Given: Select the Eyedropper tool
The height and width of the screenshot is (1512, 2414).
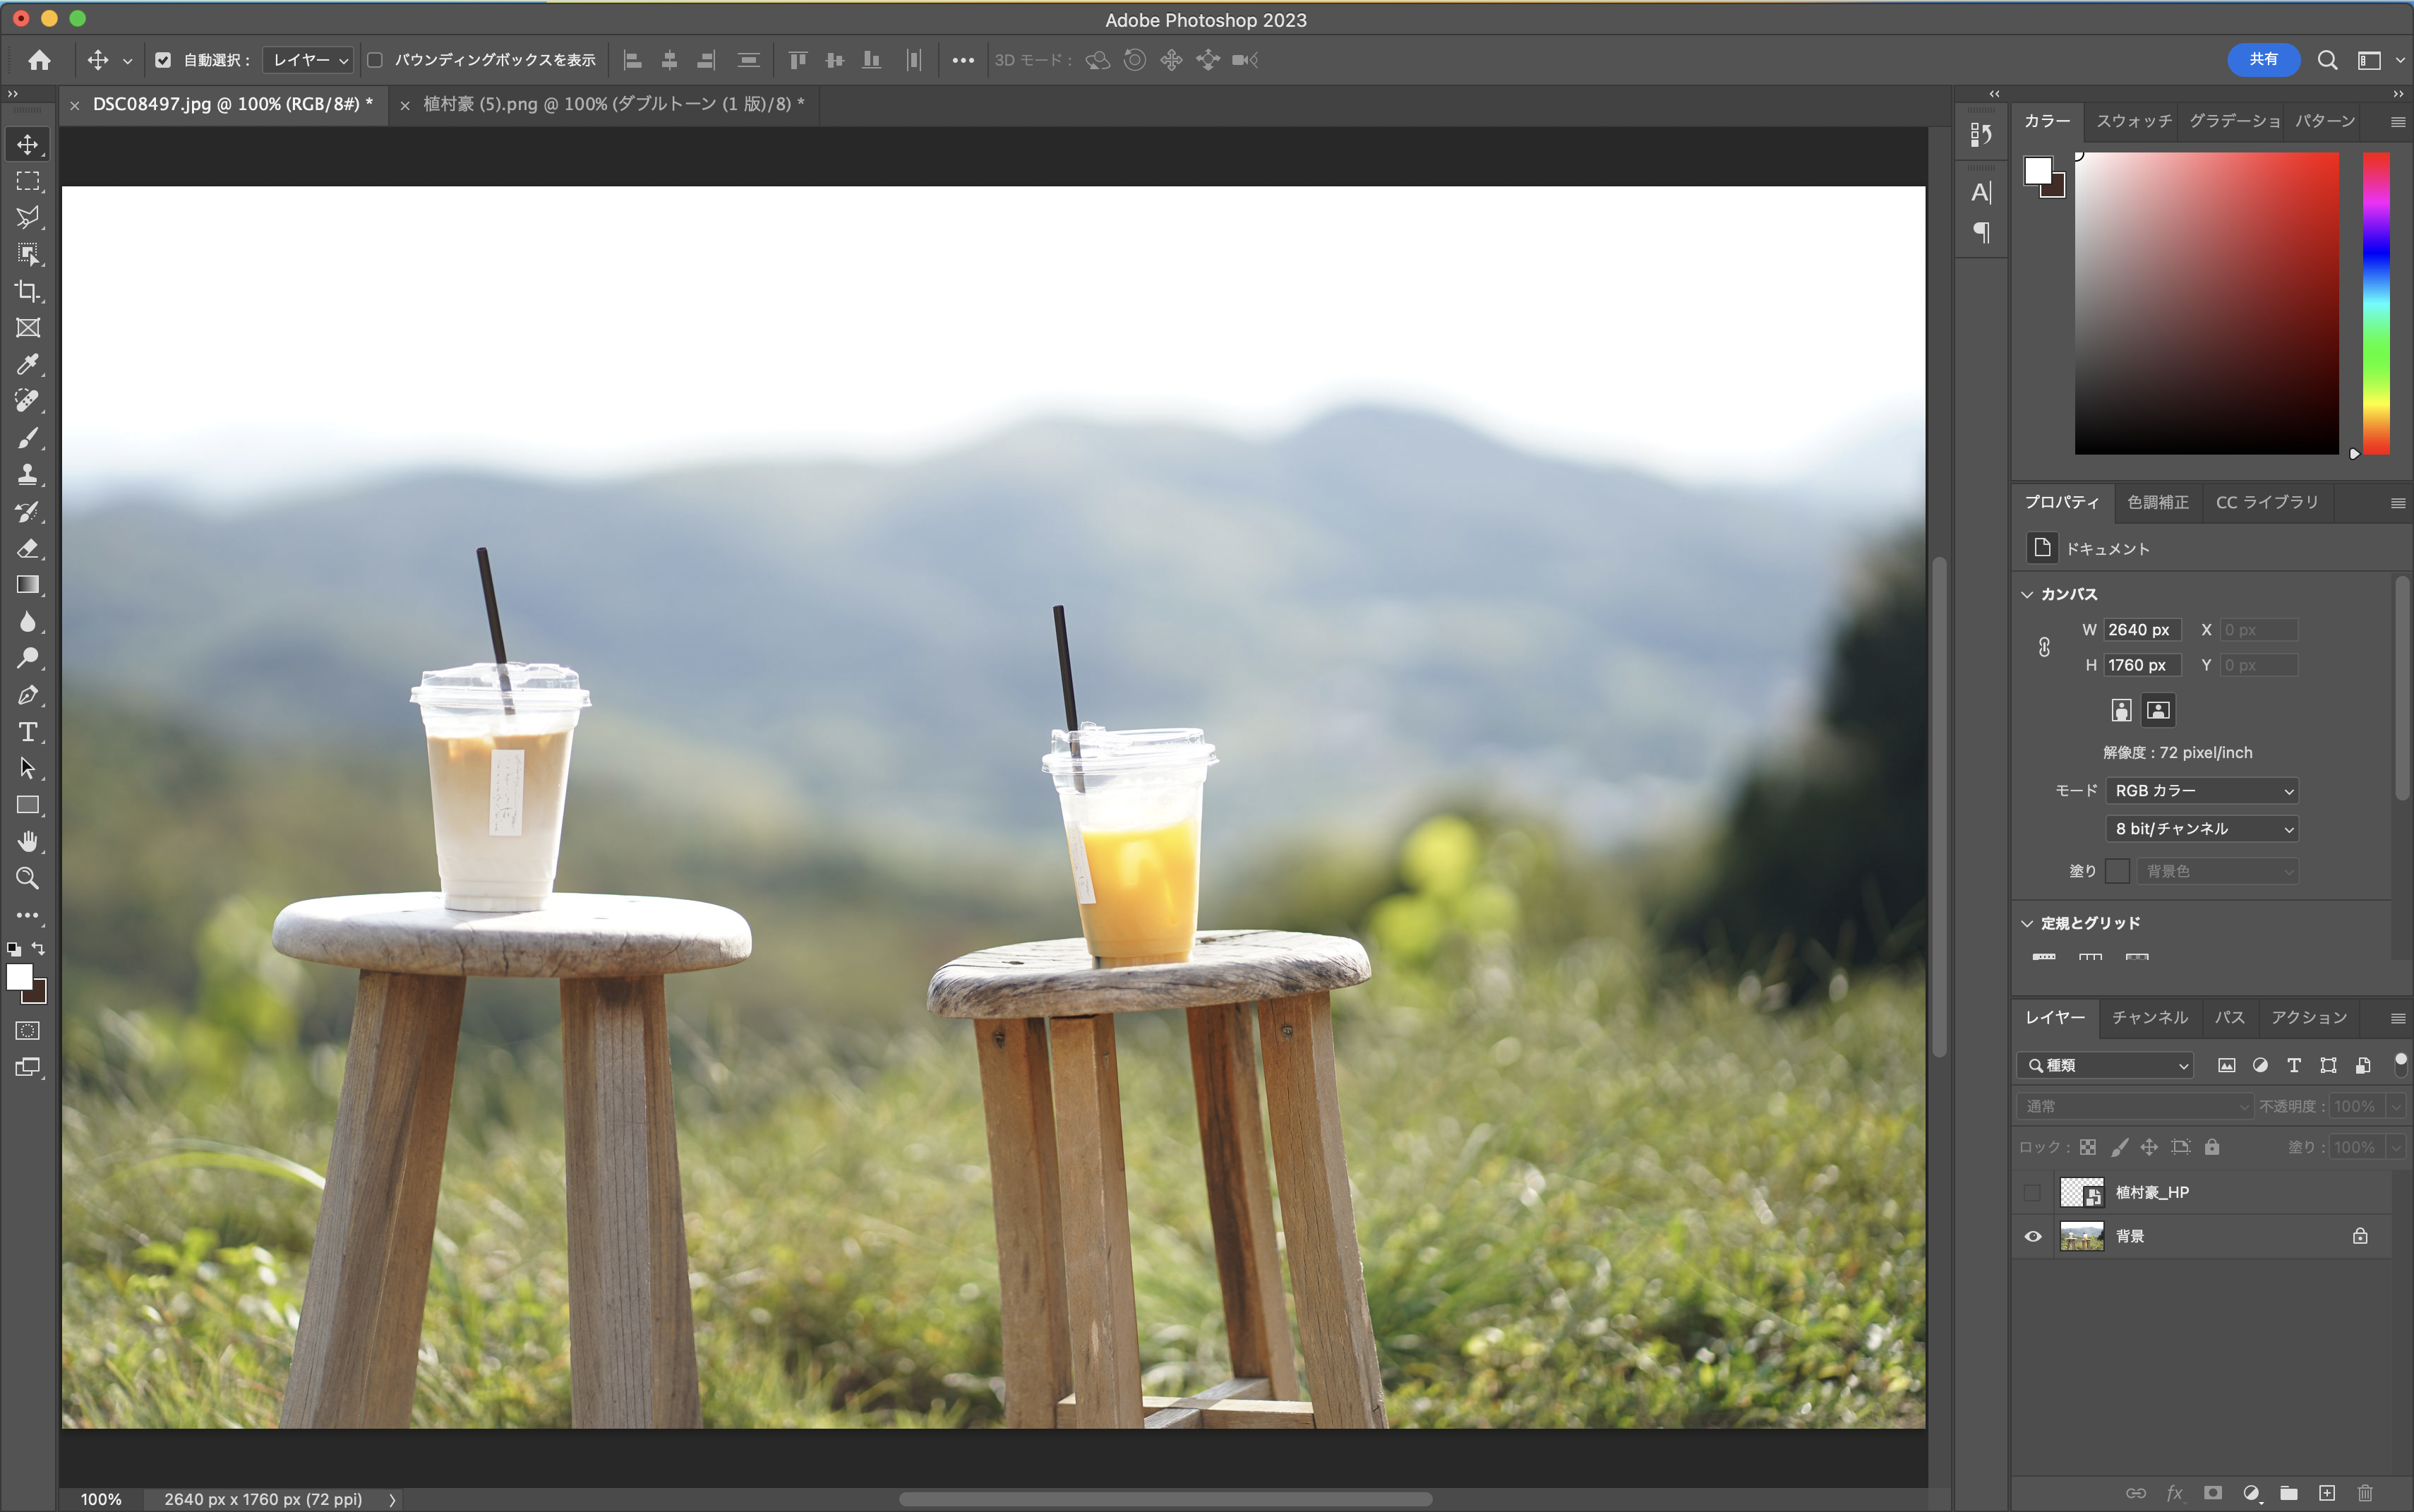Looking at the screenshot, I should 28,364.
